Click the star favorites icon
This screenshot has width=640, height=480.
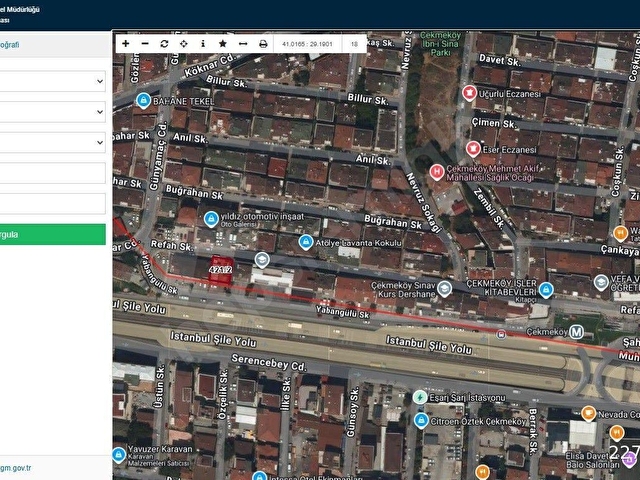(222, 44)
